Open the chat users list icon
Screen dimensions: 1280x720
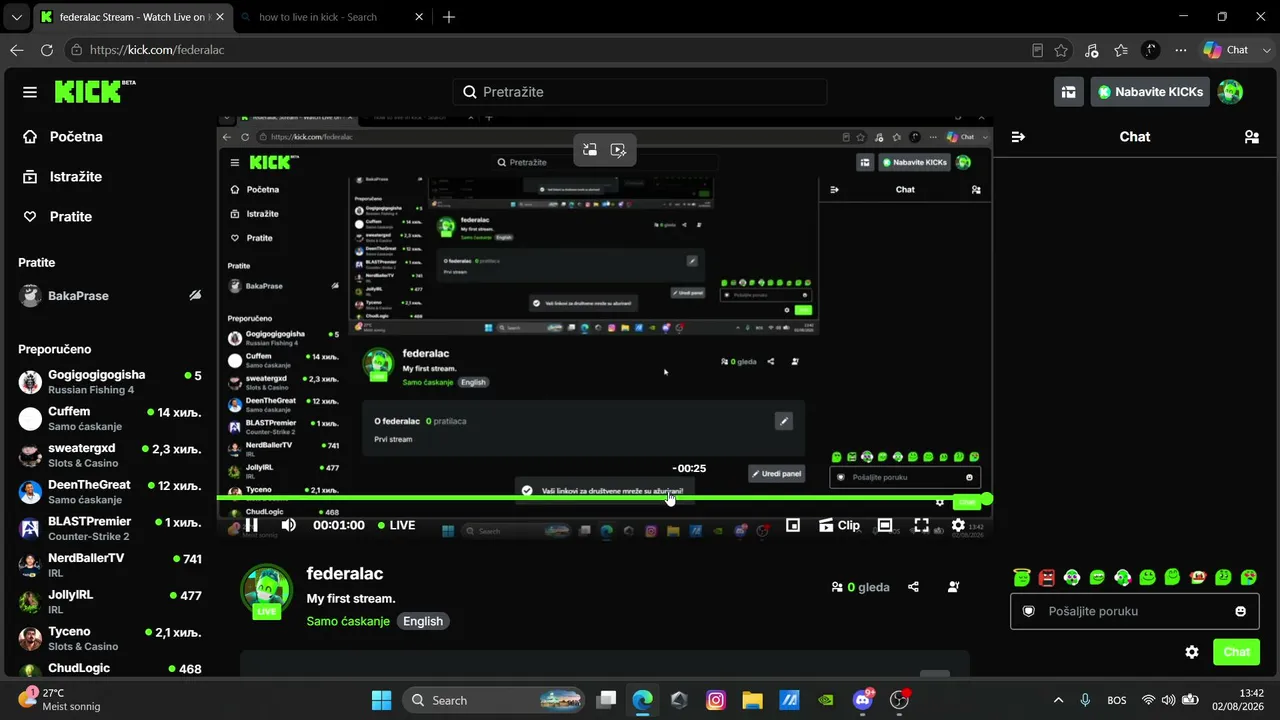pyautogui.click(x=1251, y=137)
